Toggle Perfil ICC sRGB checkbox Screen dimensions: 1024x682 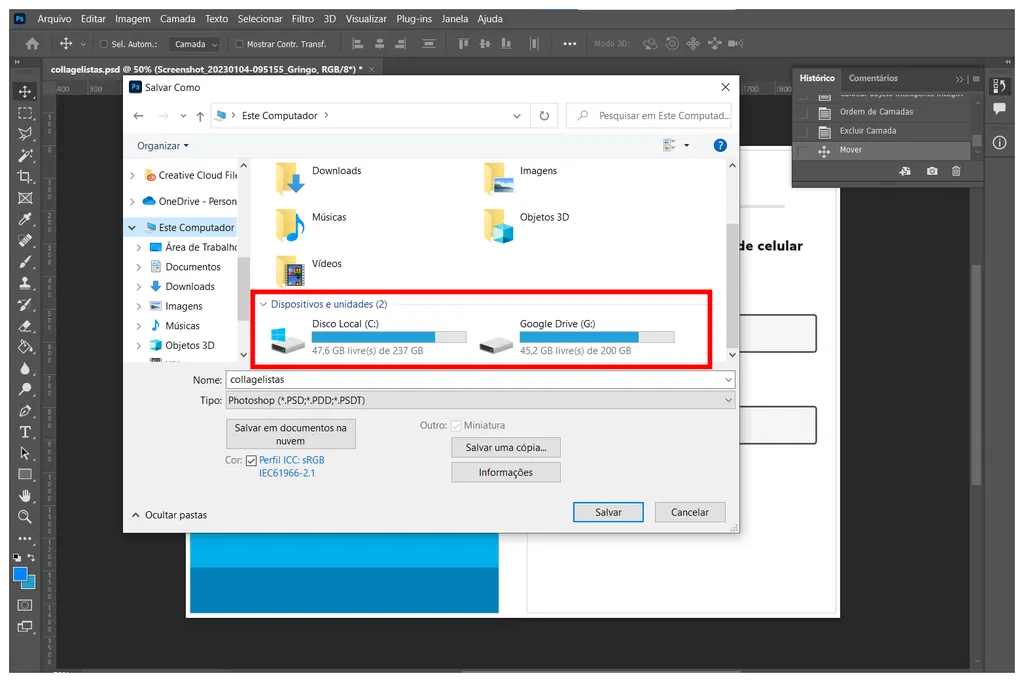click(x=251, y=461)
